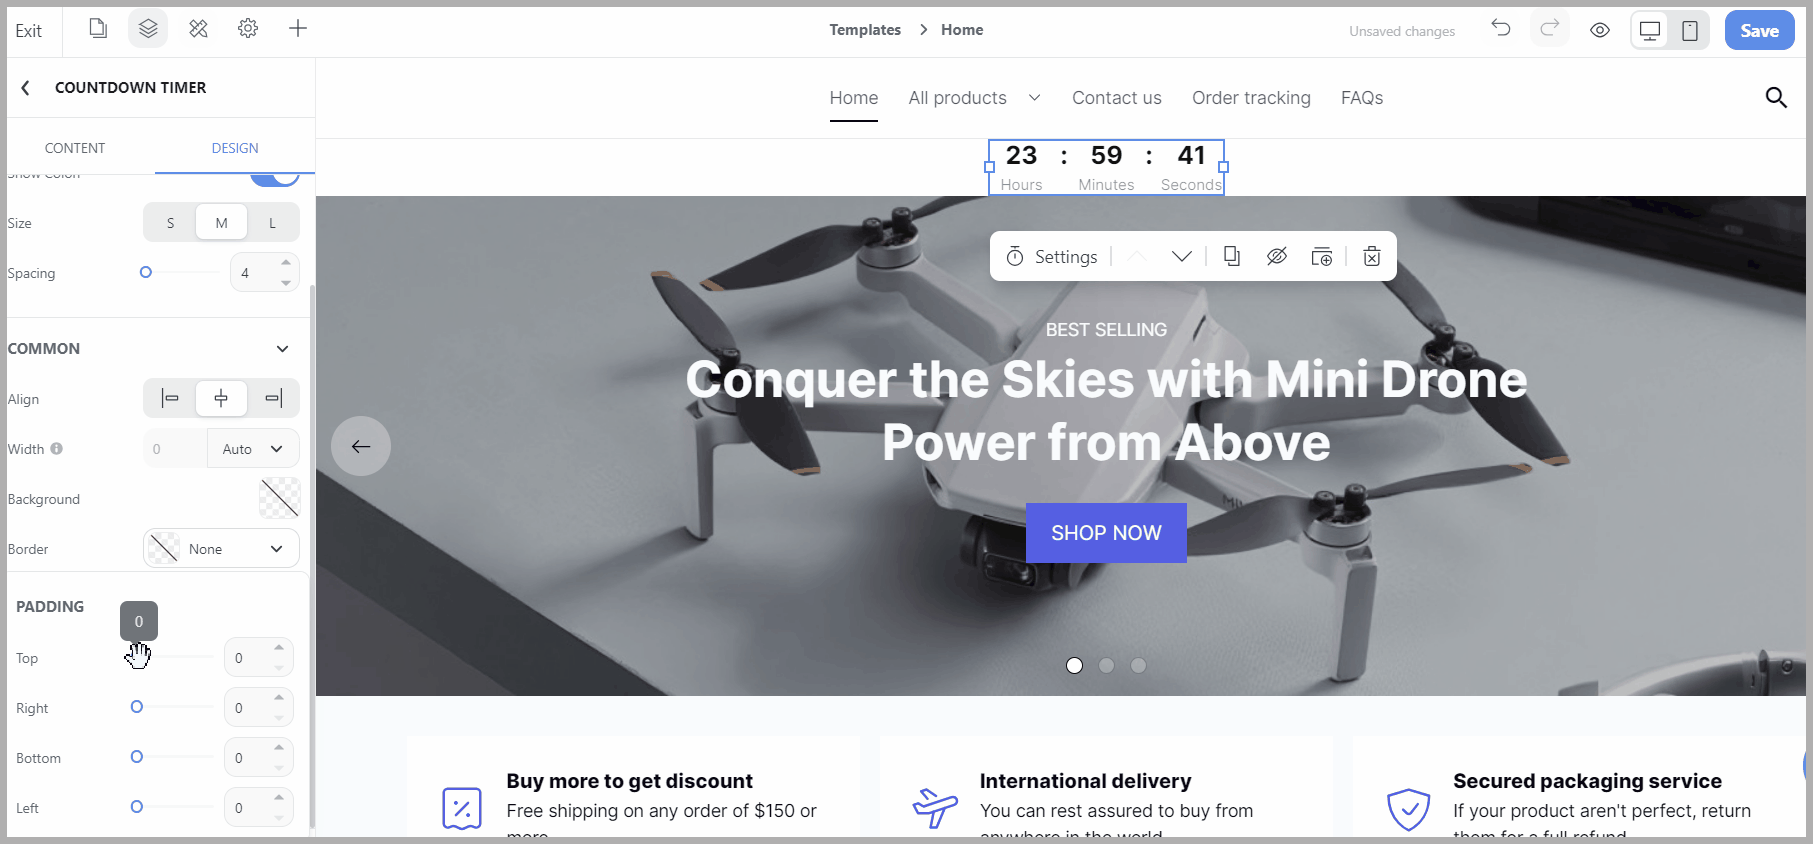Collapse the COMMON section
The height and width of the screenshot is (844, 1813).
tap(283, 349)
